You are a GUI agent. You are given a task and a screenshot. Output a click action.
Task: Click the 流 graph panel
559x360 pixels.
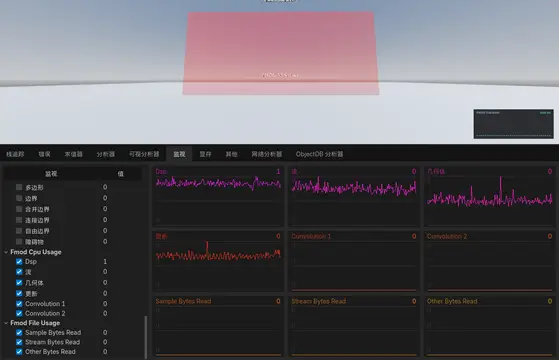point(354,196)
